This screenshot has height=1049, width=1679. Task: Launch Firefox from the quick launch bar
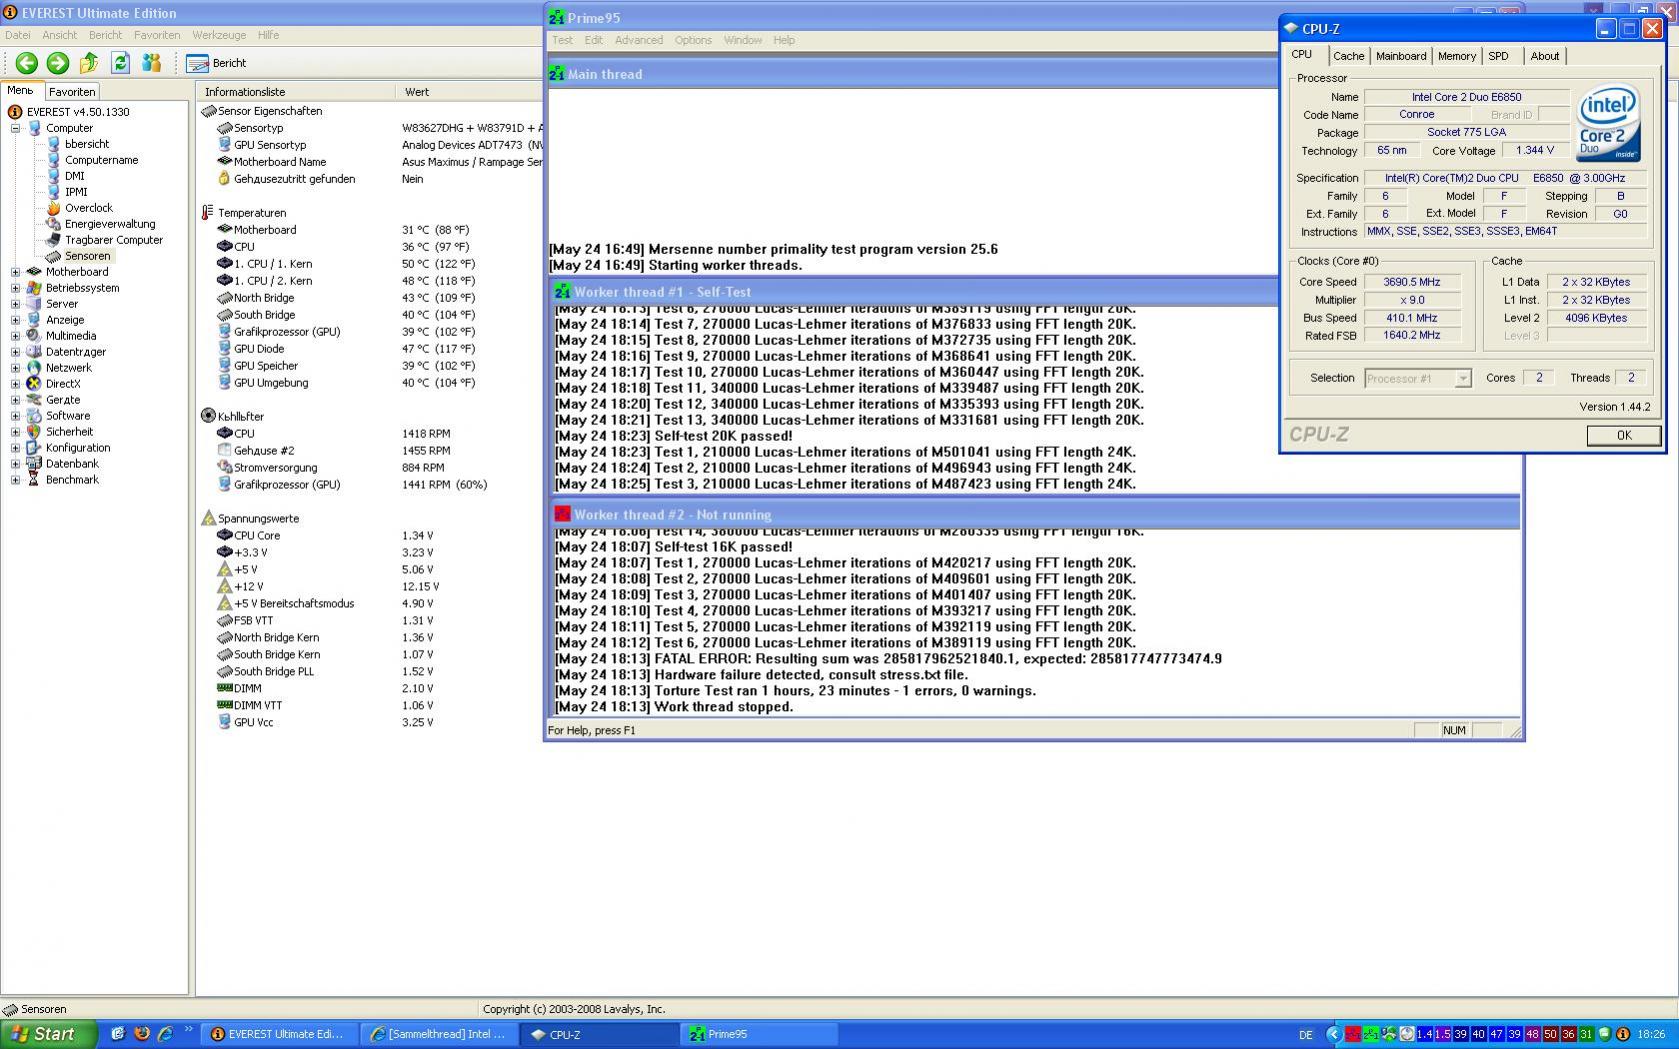coord(141,1034)
